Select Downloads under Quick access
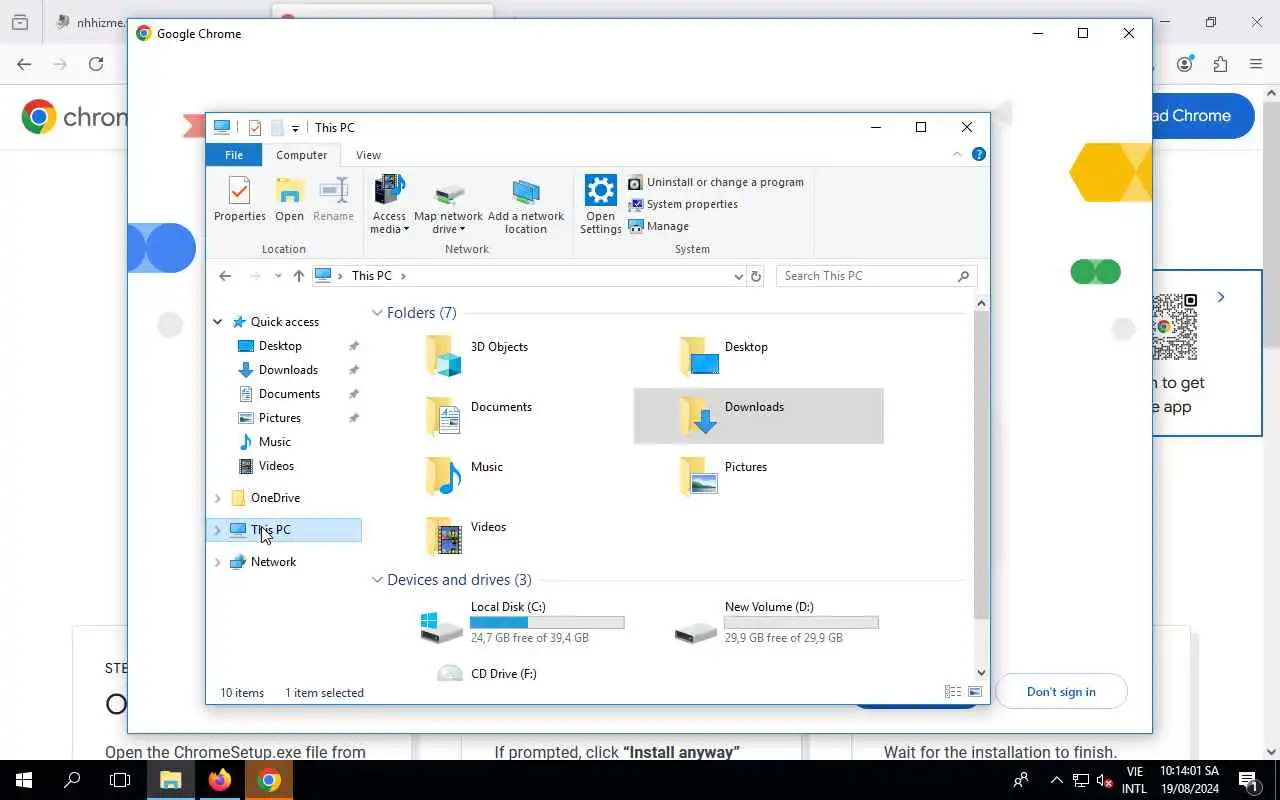Screen dimensions: 1280x800 click(x=288, y=370)
